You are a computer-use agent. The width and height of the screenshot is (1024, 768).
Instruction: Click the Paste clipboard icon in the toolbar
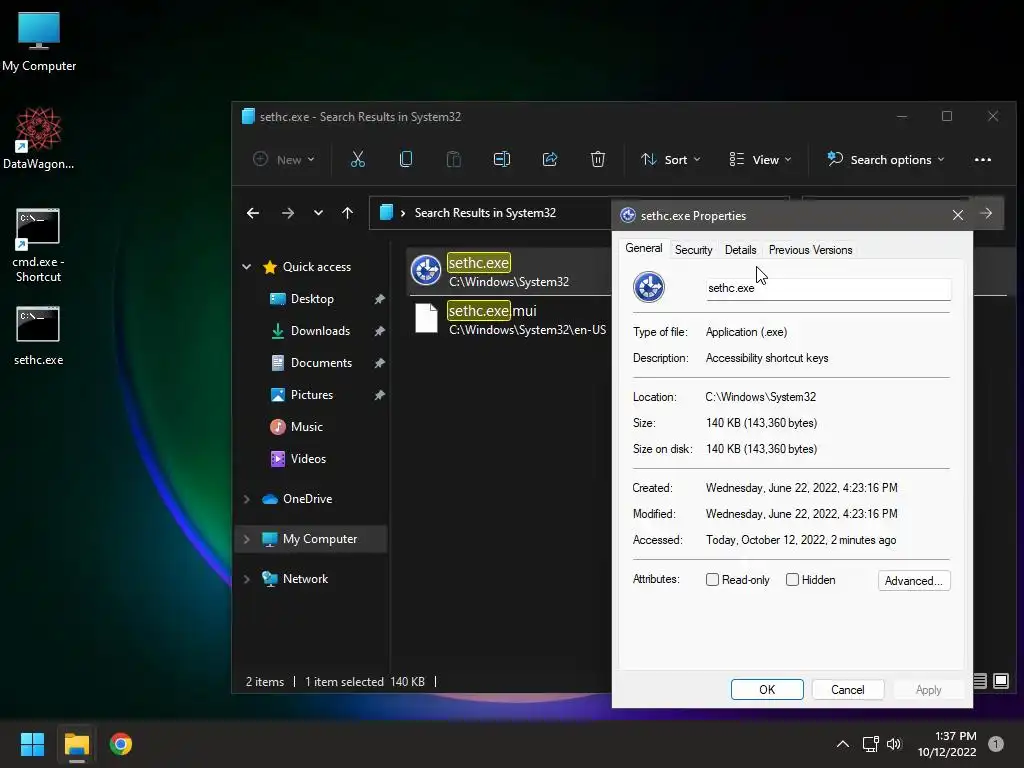coord(453,159)
